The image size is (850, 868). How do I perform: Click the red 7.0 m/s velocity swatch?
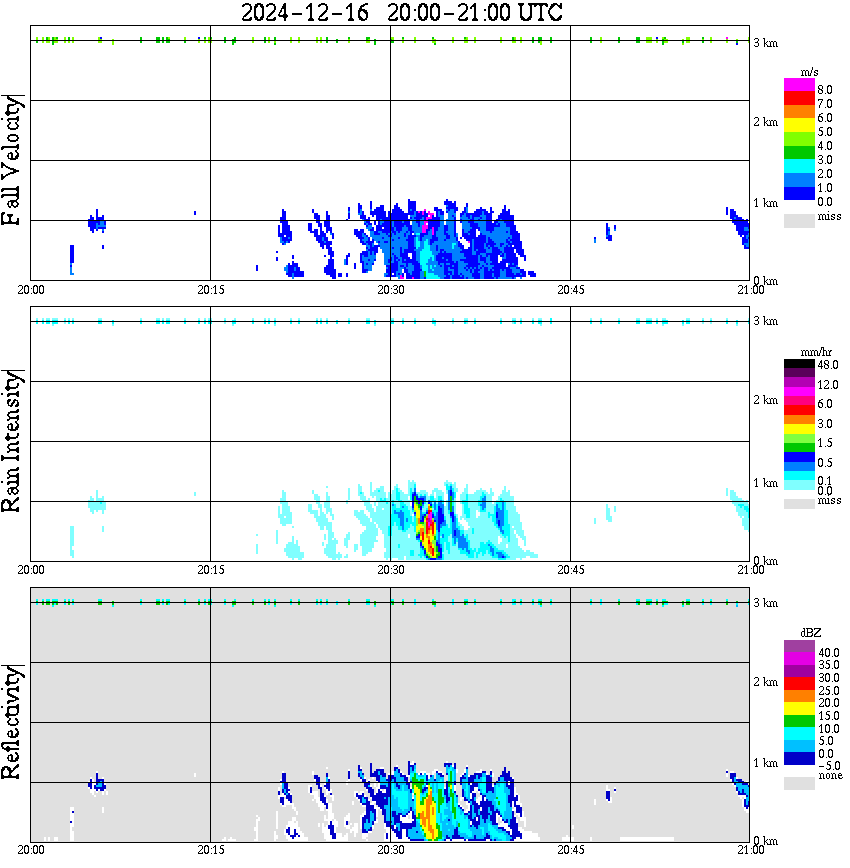tap(799, 98)
